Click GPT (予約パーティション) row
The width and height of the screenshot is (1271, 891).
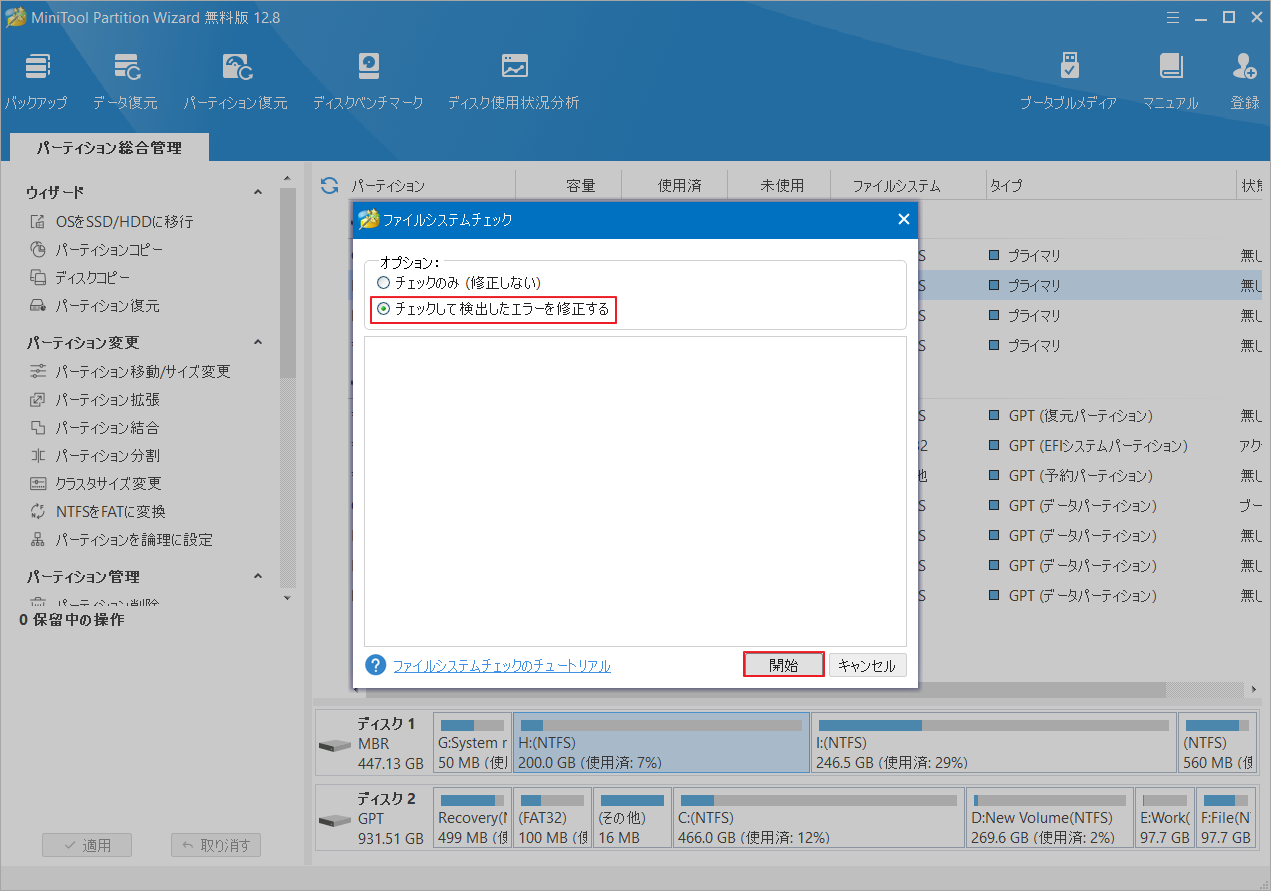point(1080,475)
